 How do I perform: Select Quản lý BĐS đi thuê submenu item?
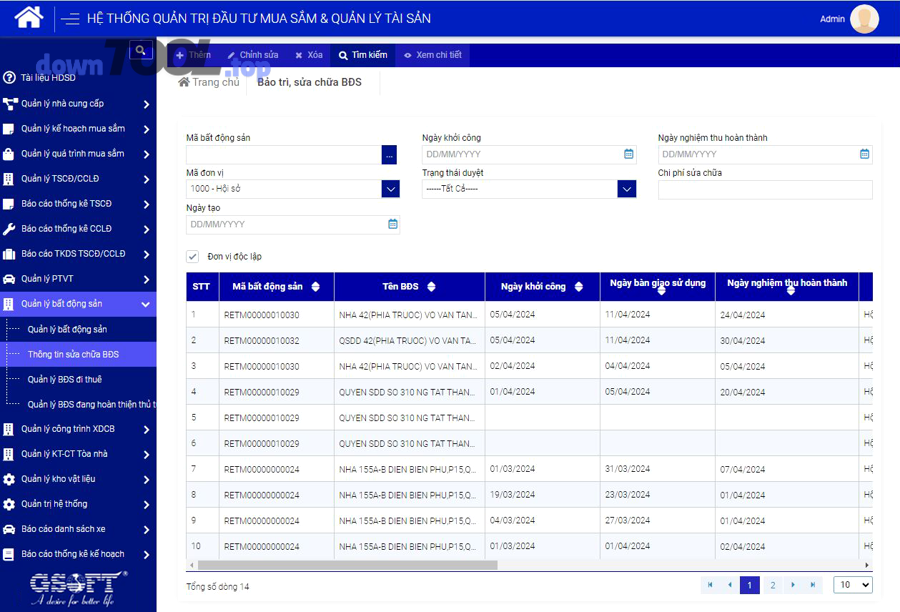coord(64,380)
